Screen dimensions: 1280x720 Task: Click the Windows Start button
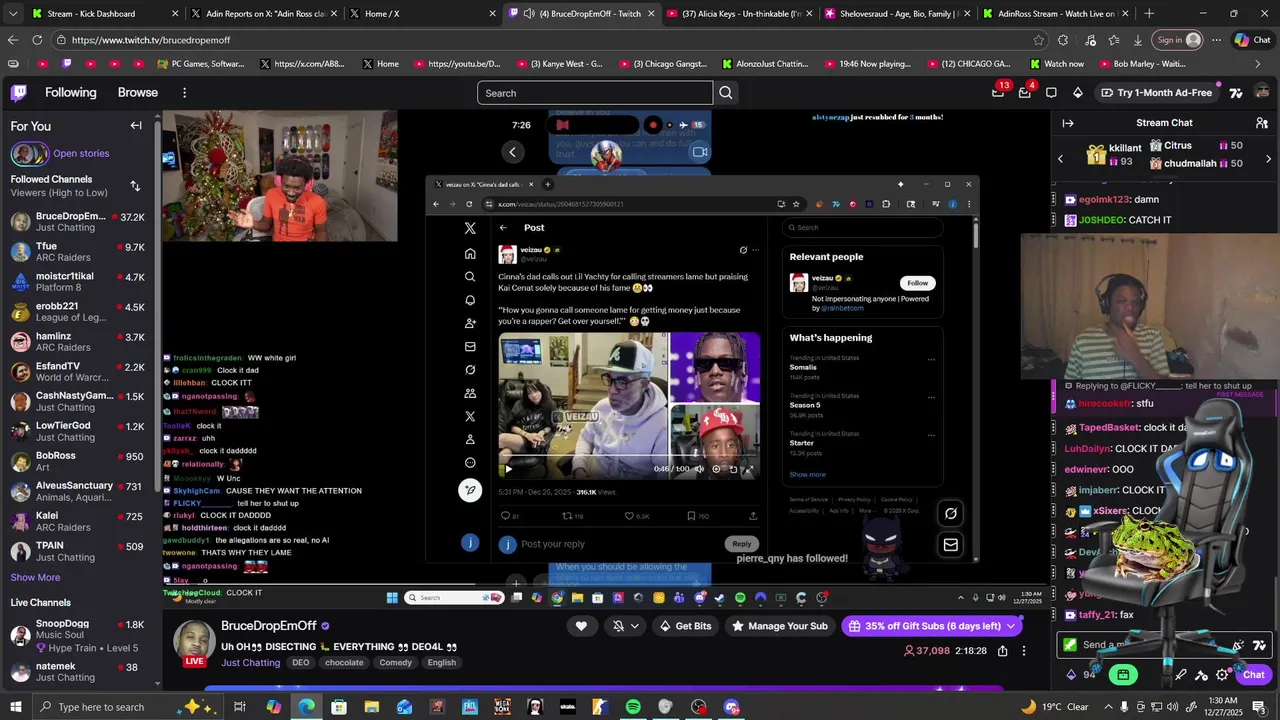[17, 707]
